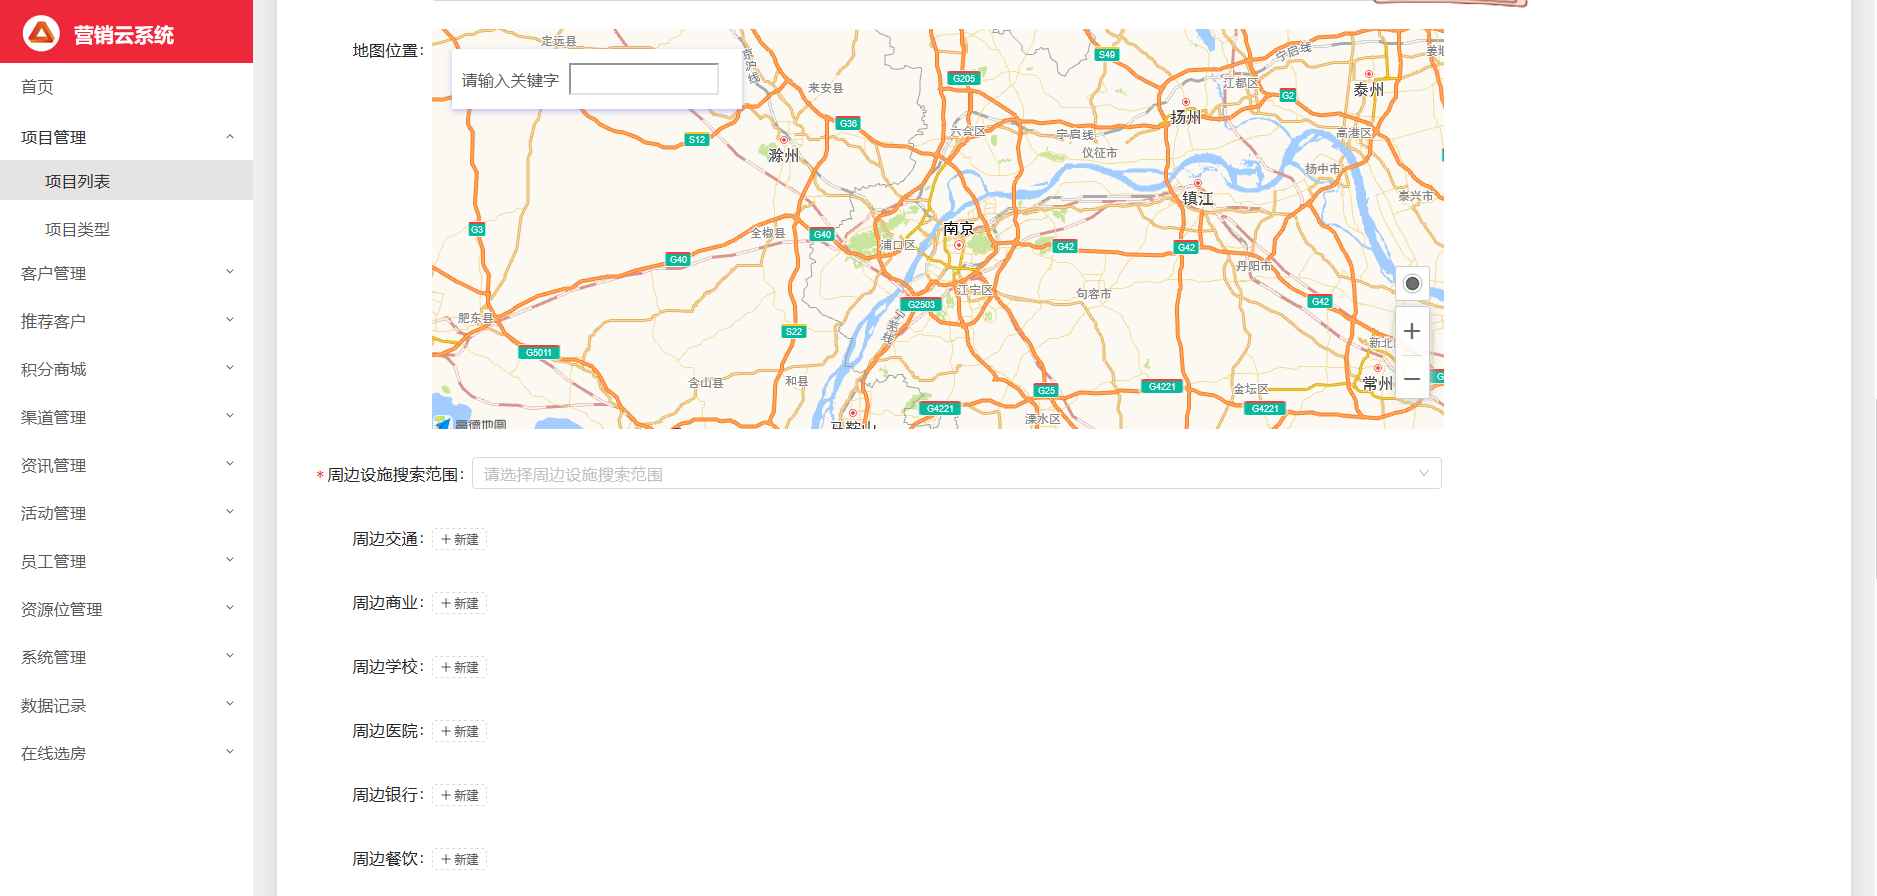Screen dimensions: 1877x896
Task: Expand the 员工管理 menu
Action: point(126,561)
